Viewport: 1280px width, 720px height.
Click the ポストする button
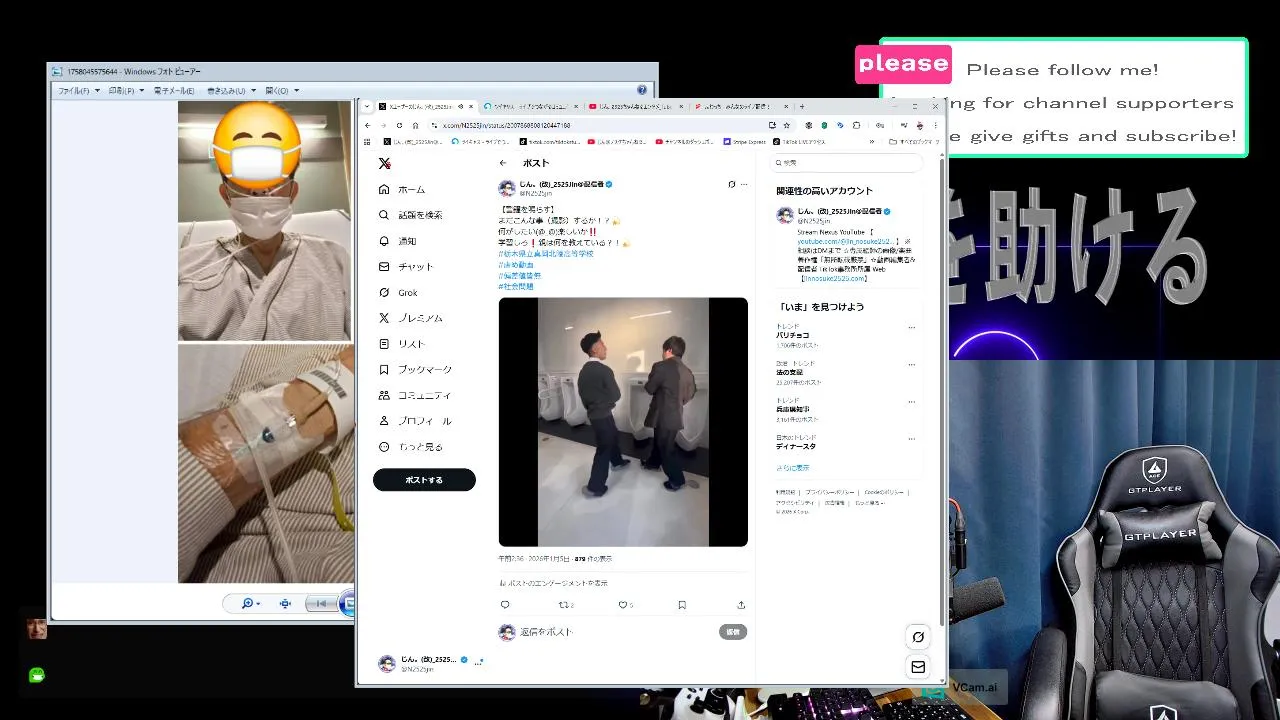[x=424, y=480]
